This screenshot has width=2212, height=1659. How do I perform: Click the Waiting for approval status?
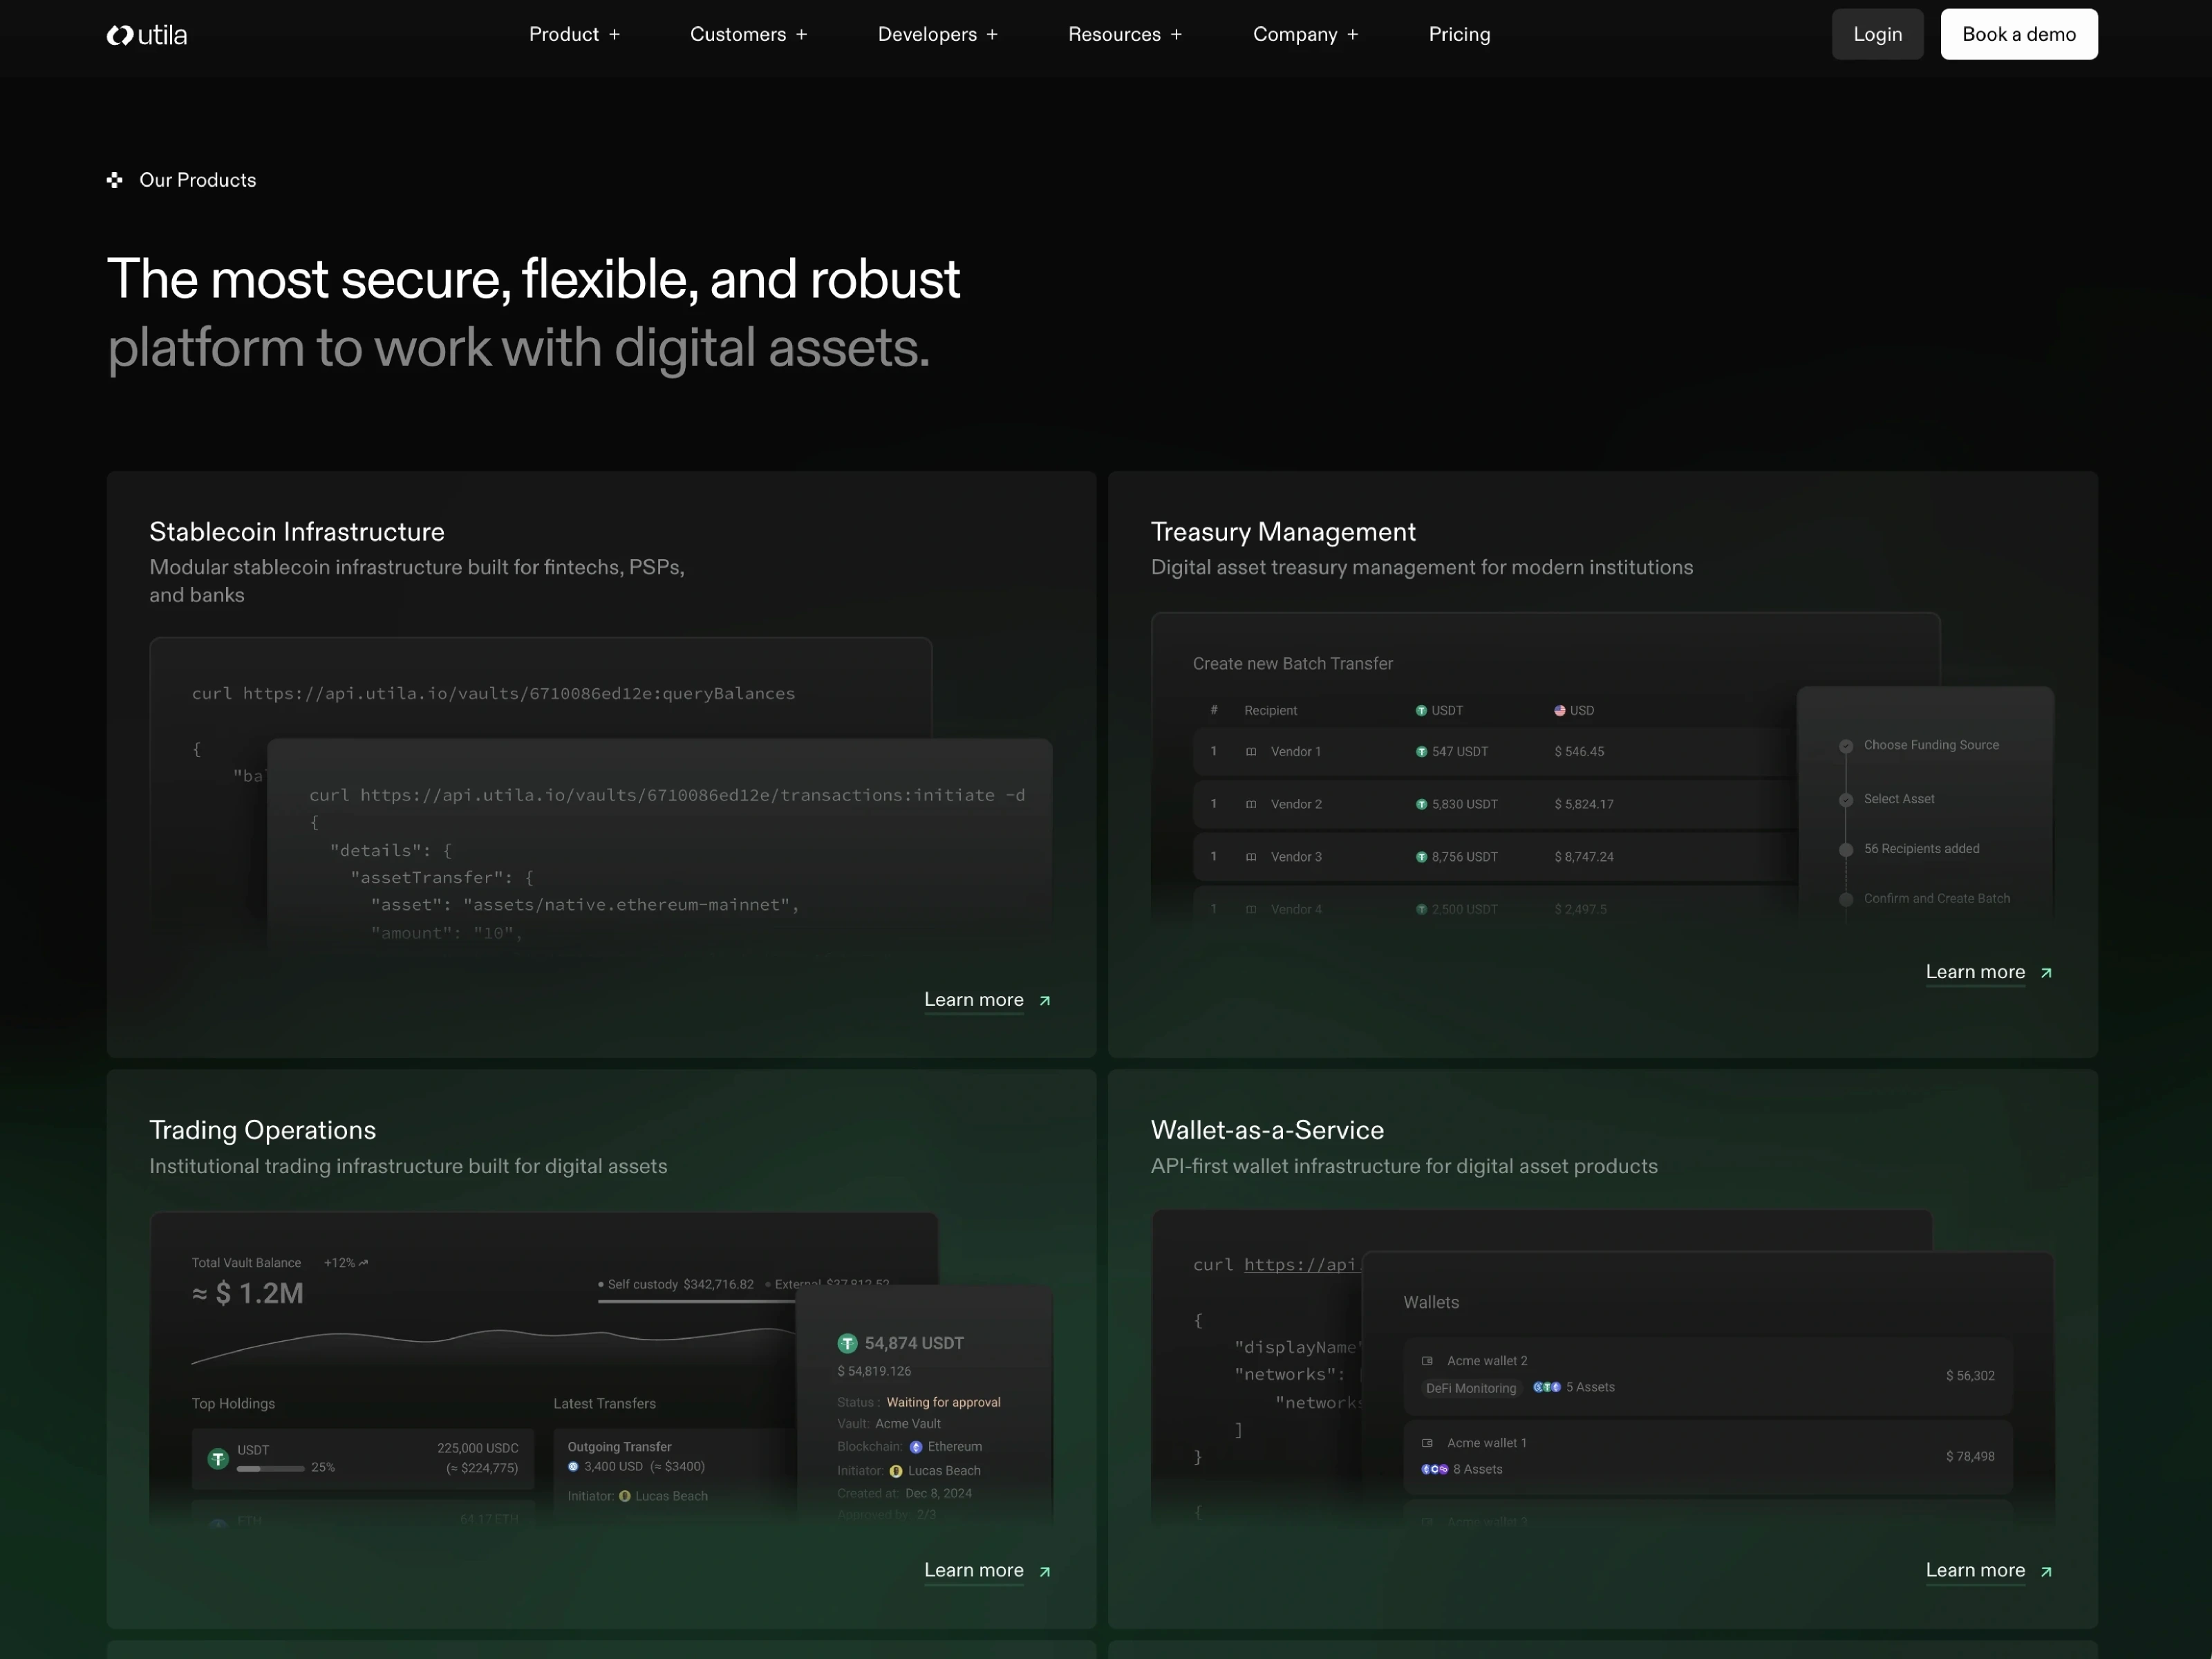click(x=943, y=1403)
